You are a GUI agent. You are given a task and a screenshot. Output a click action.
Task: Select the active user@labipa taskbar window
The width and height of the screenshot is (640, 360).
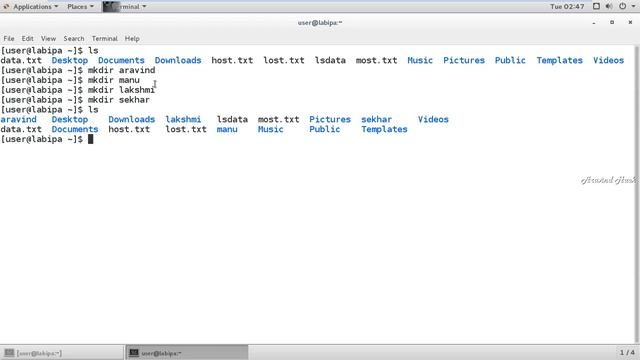(187, 353)
